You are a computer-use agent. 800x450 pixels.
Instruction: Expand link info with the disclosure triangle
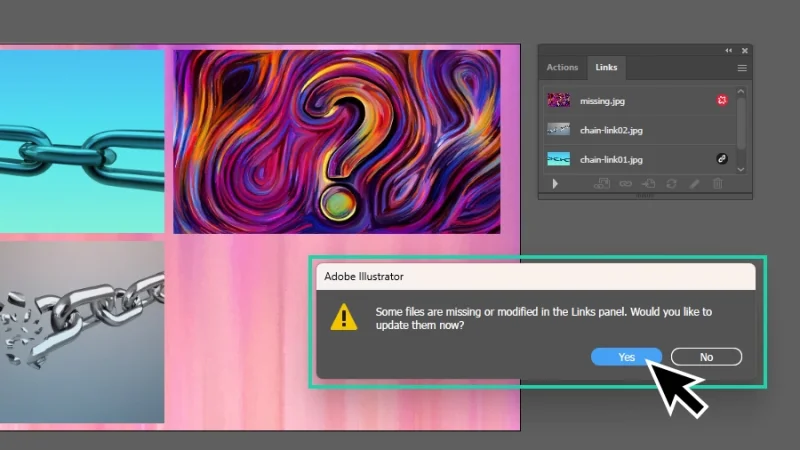coord(555,184)
